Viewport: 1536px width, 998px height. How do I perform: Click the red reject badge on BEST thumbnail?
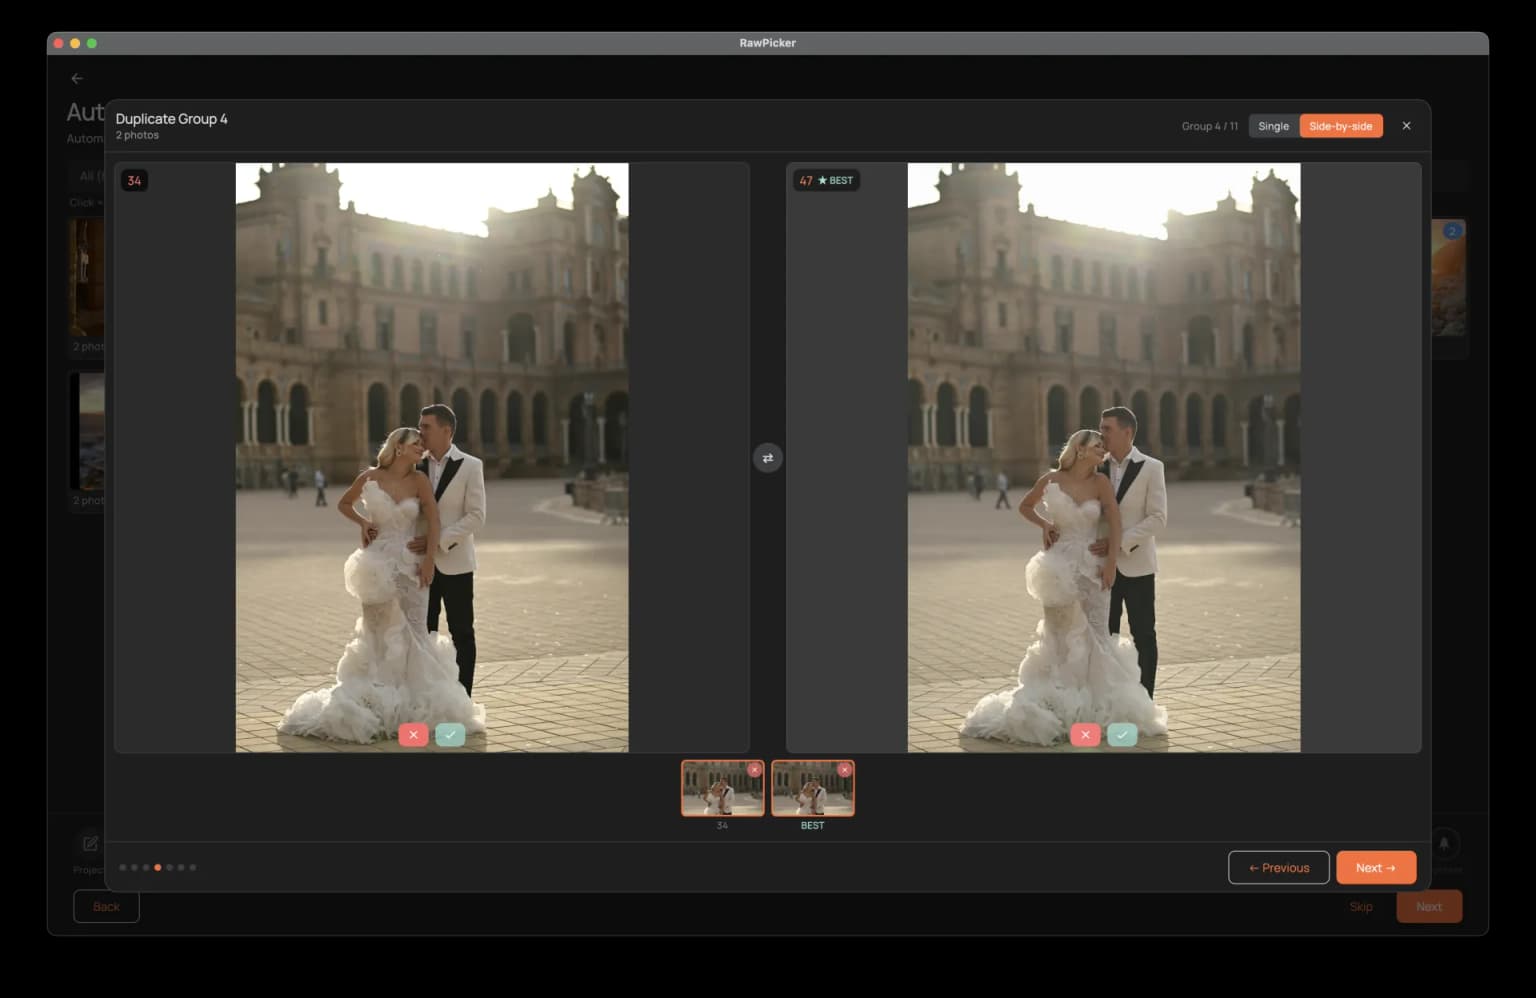tap(845, 770)
